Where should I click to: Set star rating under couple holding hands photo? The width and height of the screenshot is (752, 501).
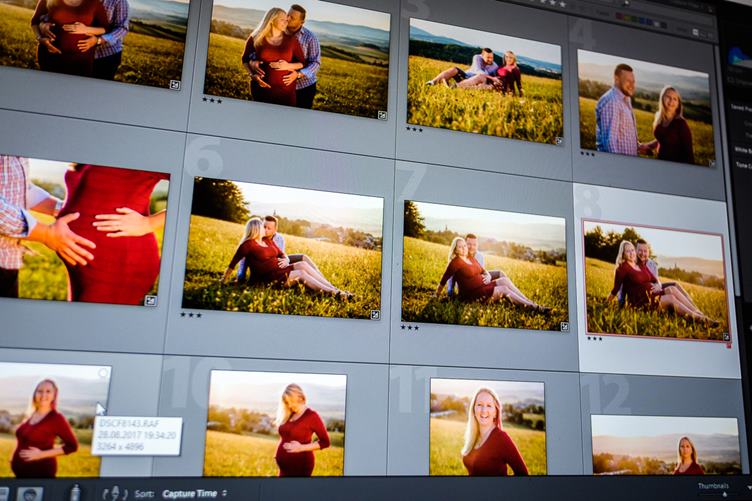587,154
